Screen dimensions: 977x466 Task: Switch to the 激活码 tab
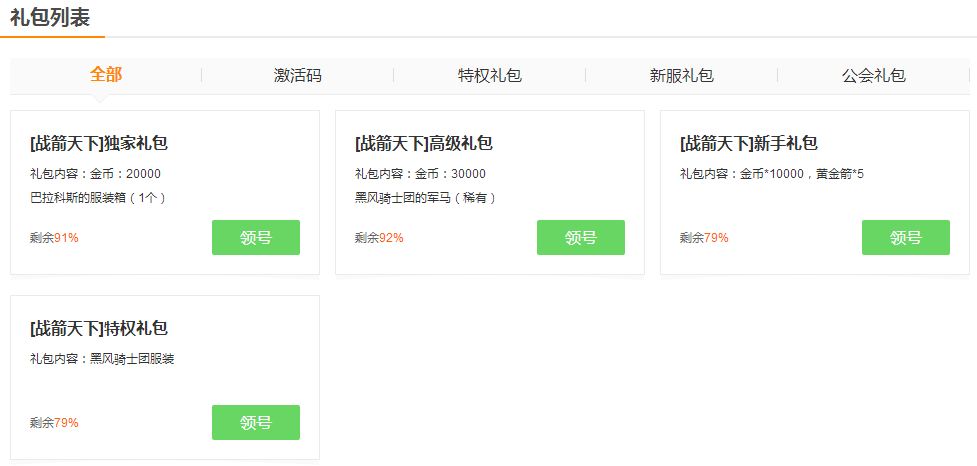[298, 76]
